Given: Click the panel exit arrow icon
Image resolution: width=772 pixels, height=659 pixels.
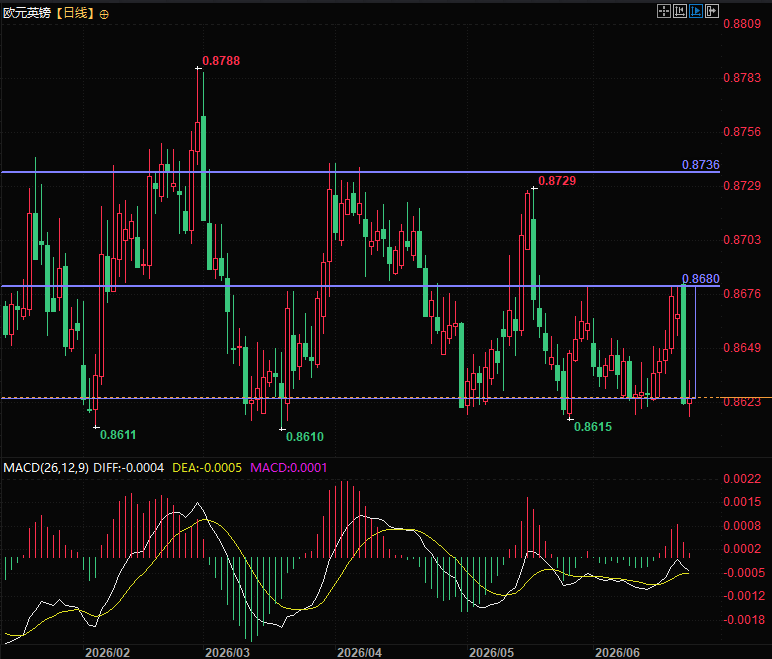Looking at the screenshot, I should [x=712, y=11].
